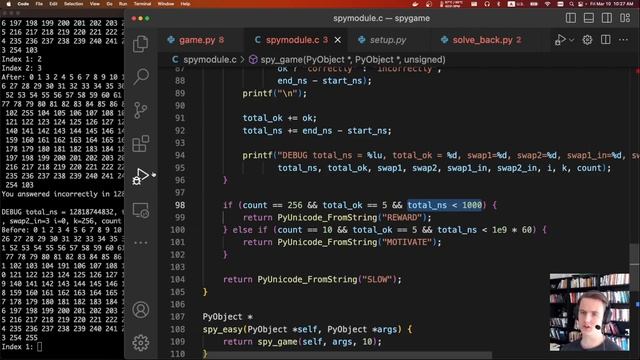The height and width of the screenshot is (360, 640).
Task: Click total_ok += ok on line 91
Action: tap(280, 118)
